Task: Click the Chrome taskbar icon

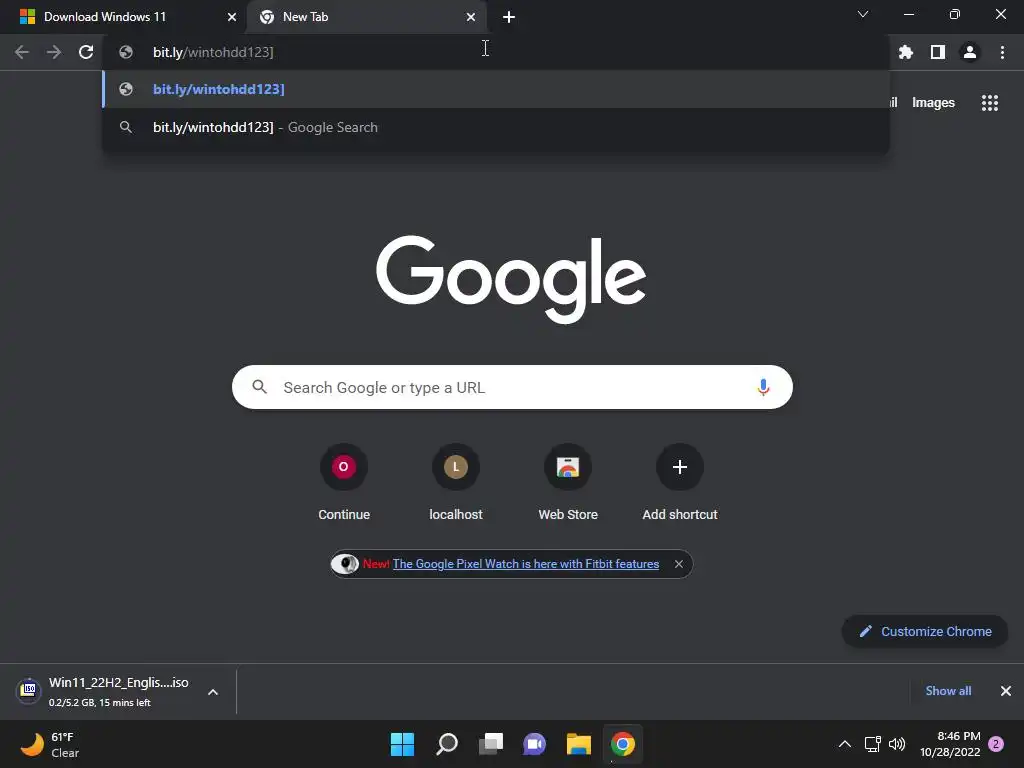Action: click(x=623, y=744)
